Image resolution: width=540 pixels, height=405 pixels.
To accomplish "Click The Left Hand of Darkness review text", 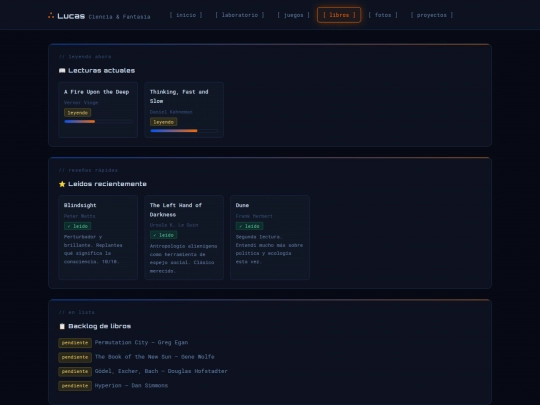I will coord(183,259).
